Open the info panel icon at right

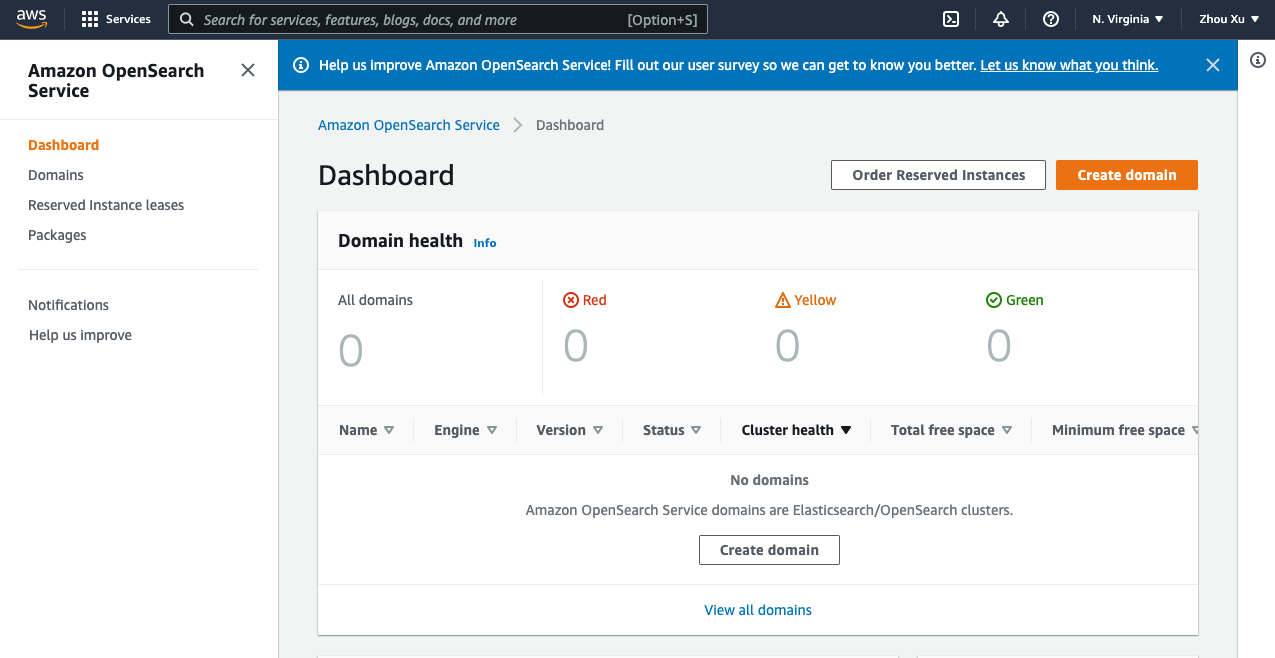tap(1258, 60)
